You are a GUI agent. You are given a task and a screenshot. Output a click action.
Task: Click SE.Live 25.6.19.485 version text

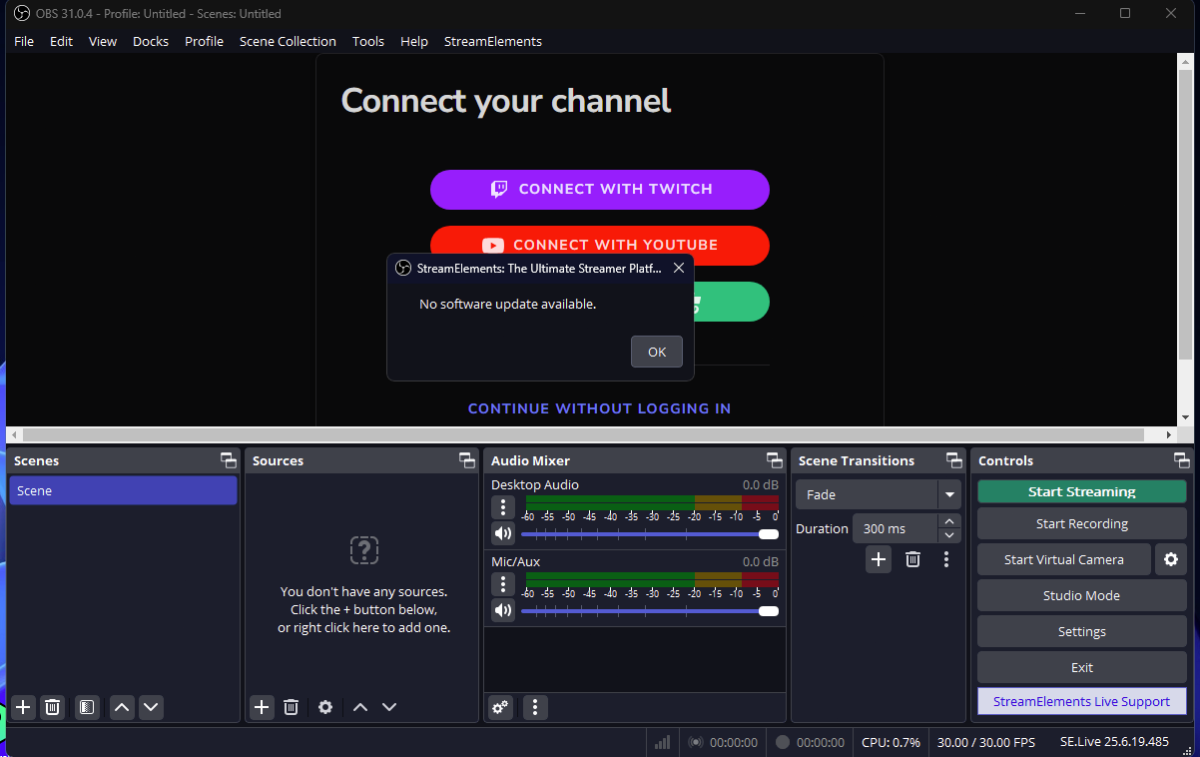[x=1114, y=742]
